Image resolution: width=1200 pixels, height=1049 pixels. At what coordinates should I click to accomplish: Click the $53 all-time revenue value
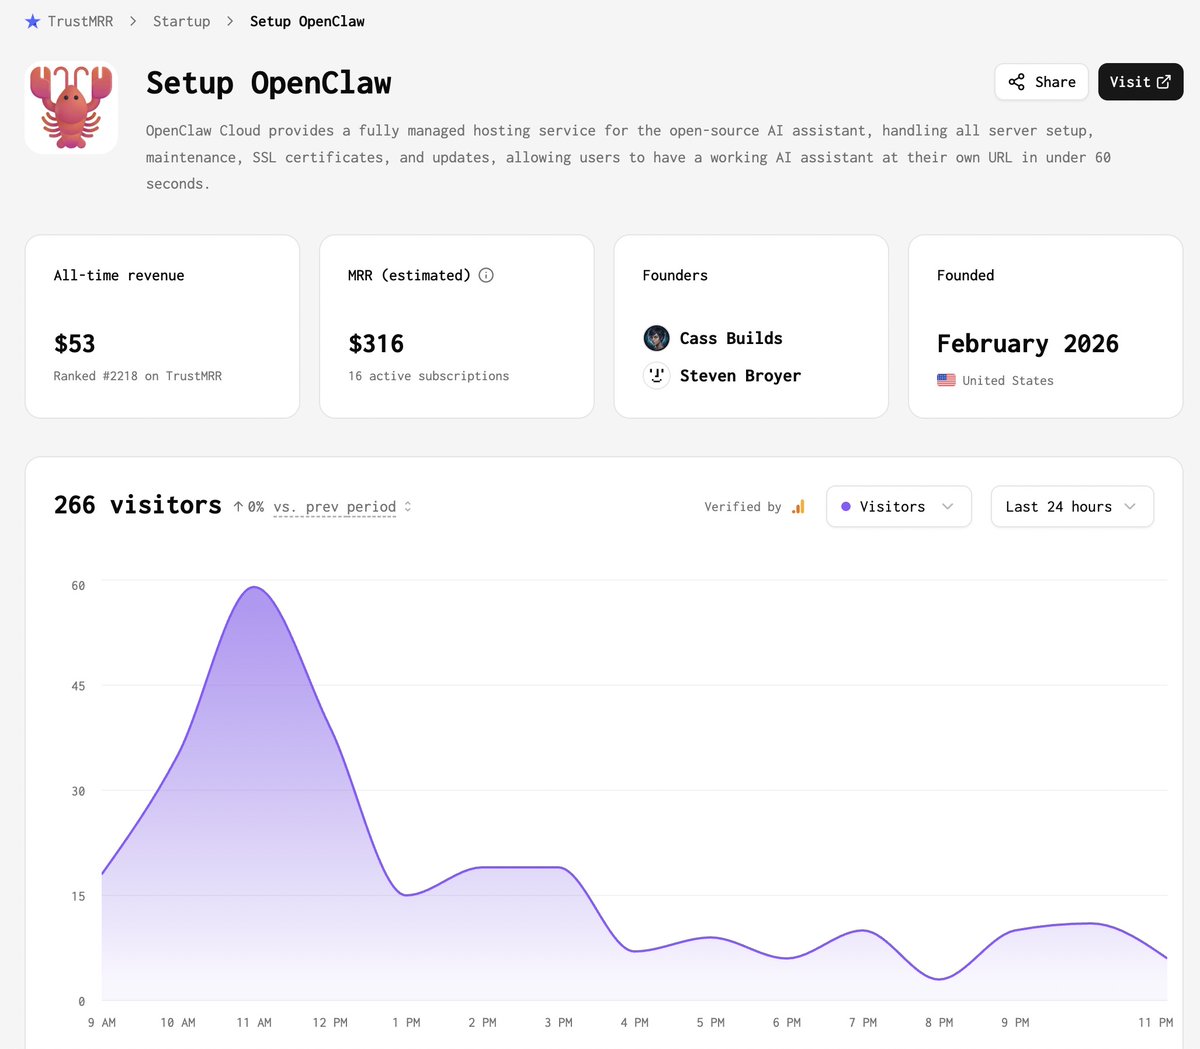[75, 343]
